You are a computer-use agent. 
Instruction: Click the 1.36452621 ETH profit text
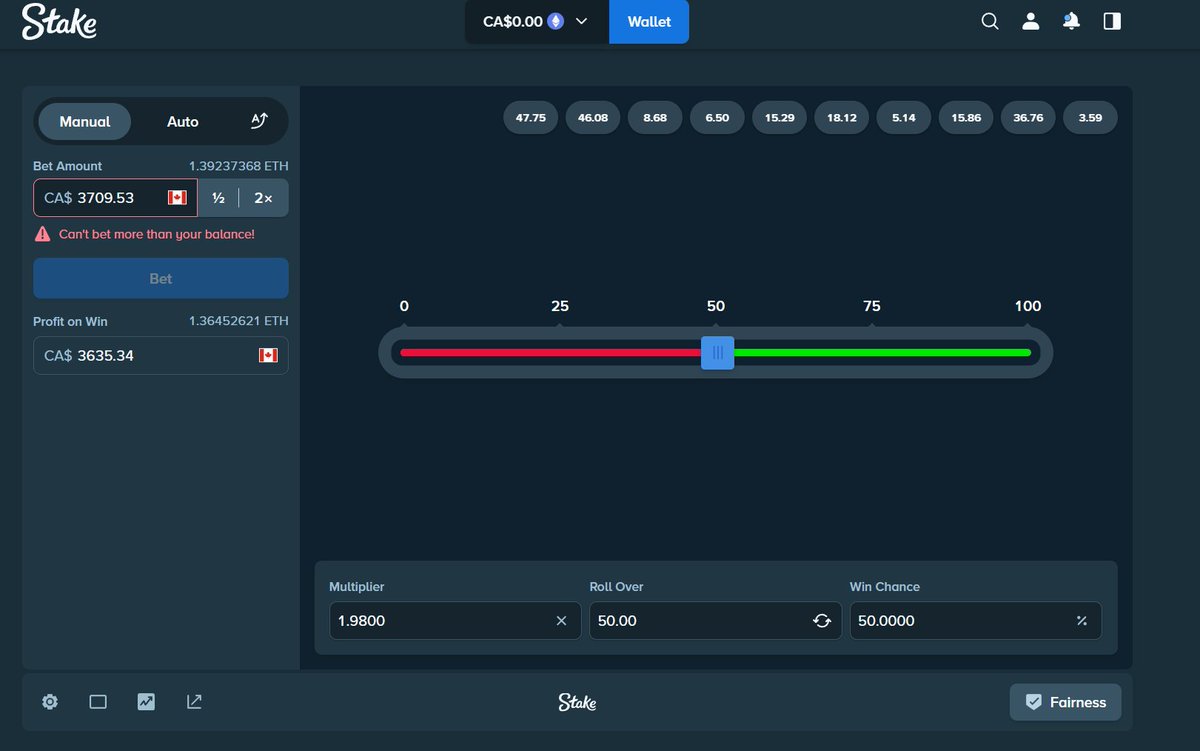239,322
